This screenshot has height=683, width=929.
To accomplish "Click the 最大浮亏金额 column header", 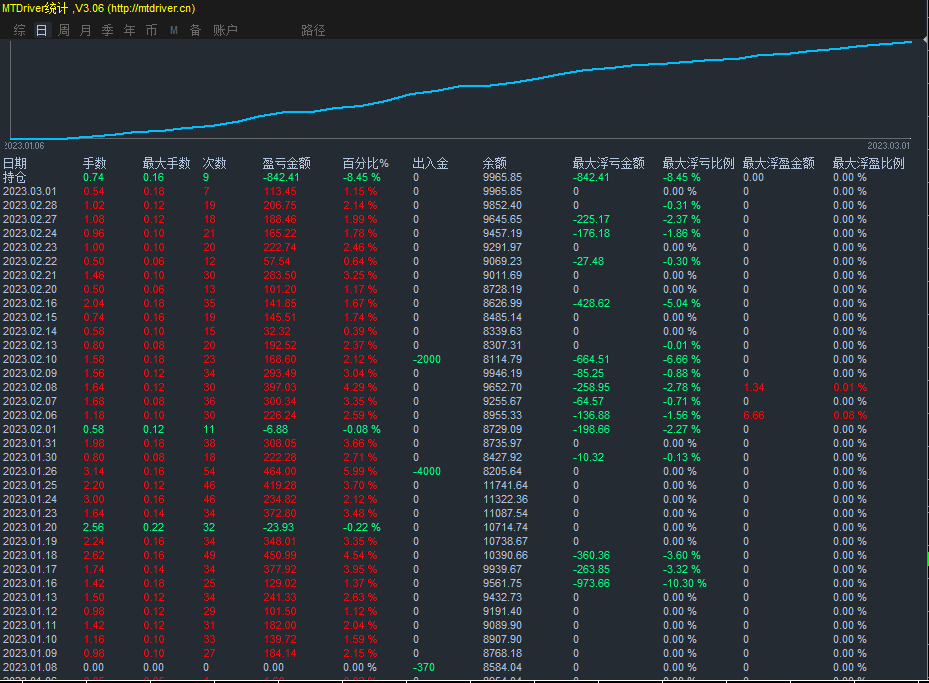I will [608, 163].
